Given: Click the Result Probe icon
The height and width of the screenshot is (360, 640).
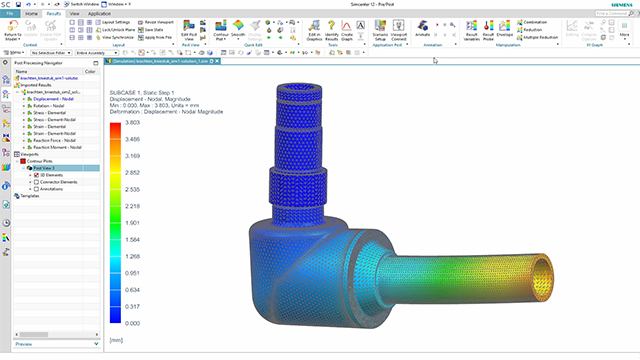Looking at the screenshot, I should click(x=488, y=27).
